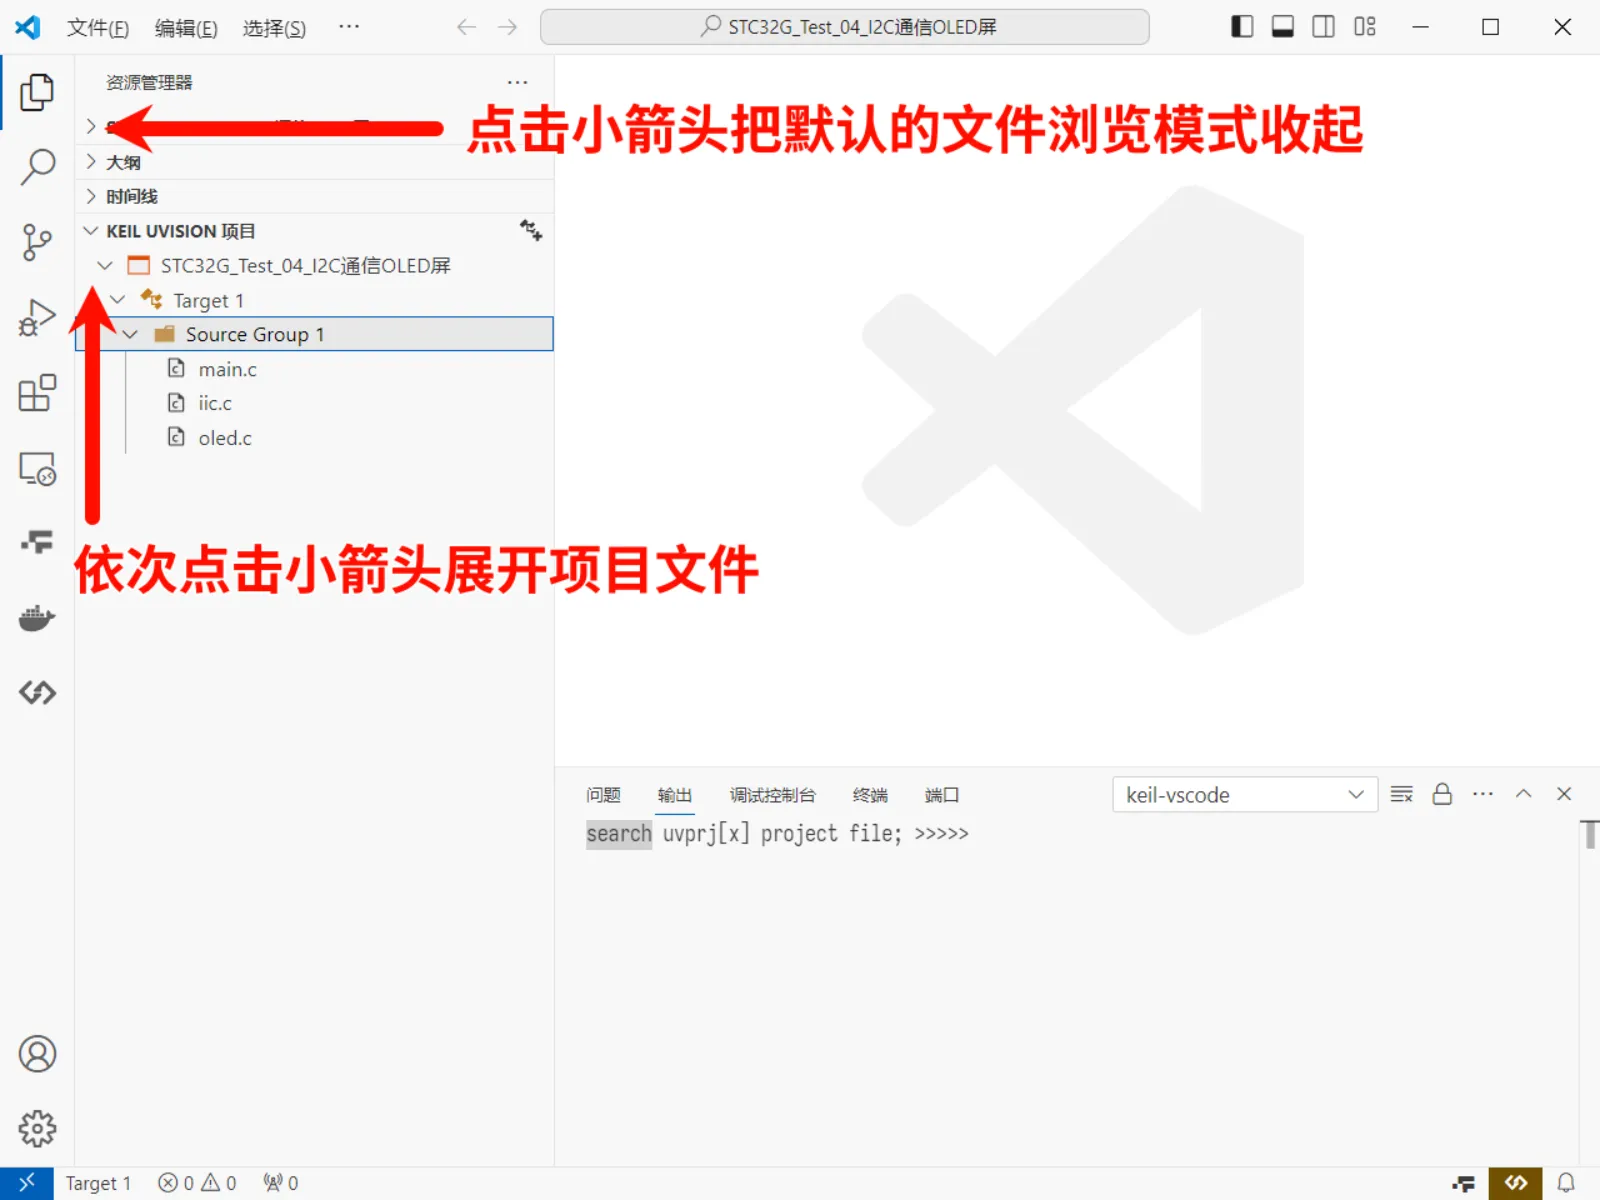Screen dimensions: 1600x1200
Task: Open the 文件 menu
Action: [97, 28]
